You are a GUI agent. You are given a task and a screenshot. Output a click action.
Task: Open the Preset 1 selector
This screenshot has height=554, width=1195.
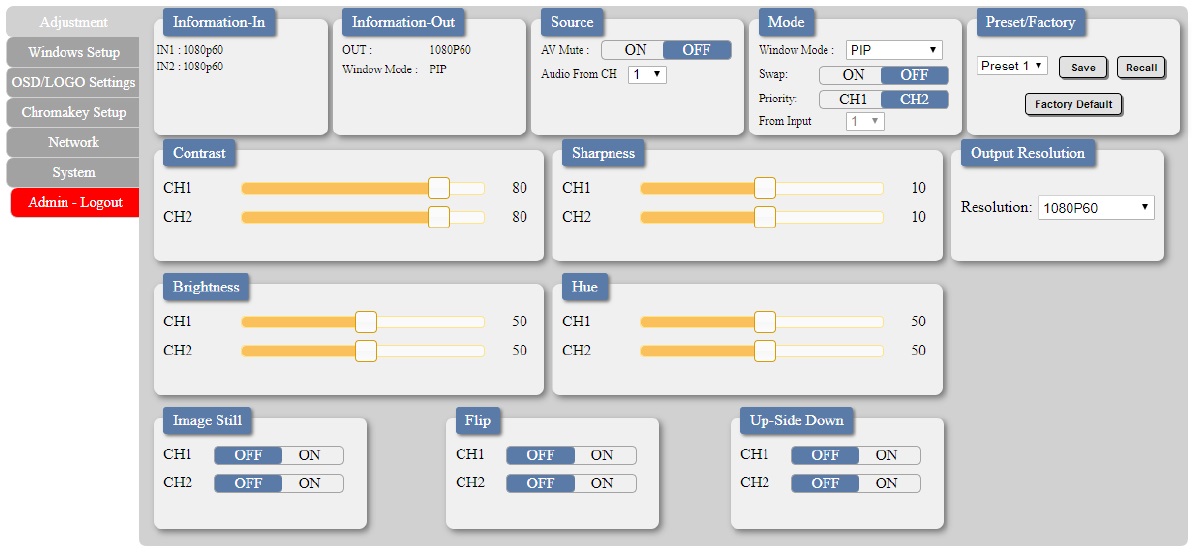[x=1012, y=66]
